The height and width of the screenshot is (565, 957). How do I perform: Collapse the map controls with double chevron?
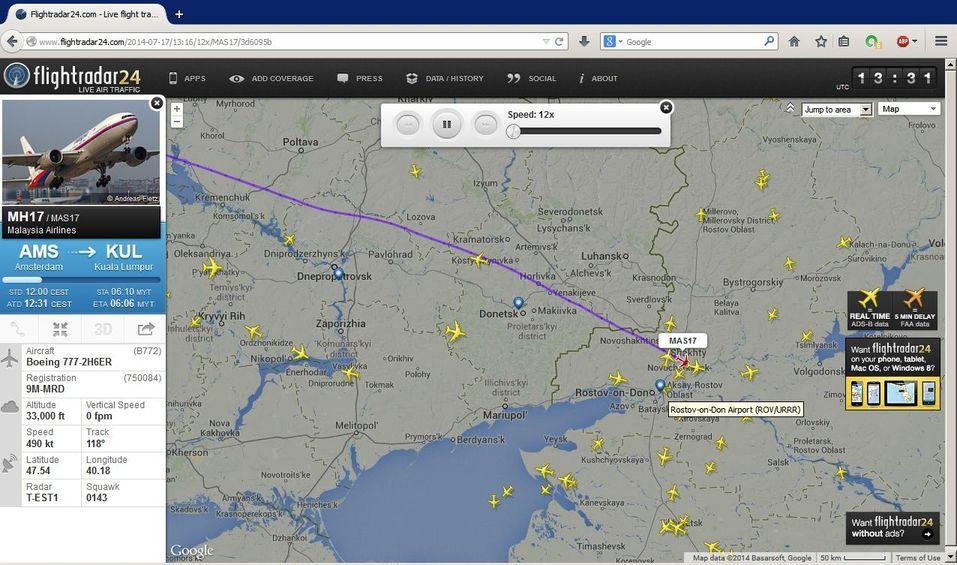790,108
